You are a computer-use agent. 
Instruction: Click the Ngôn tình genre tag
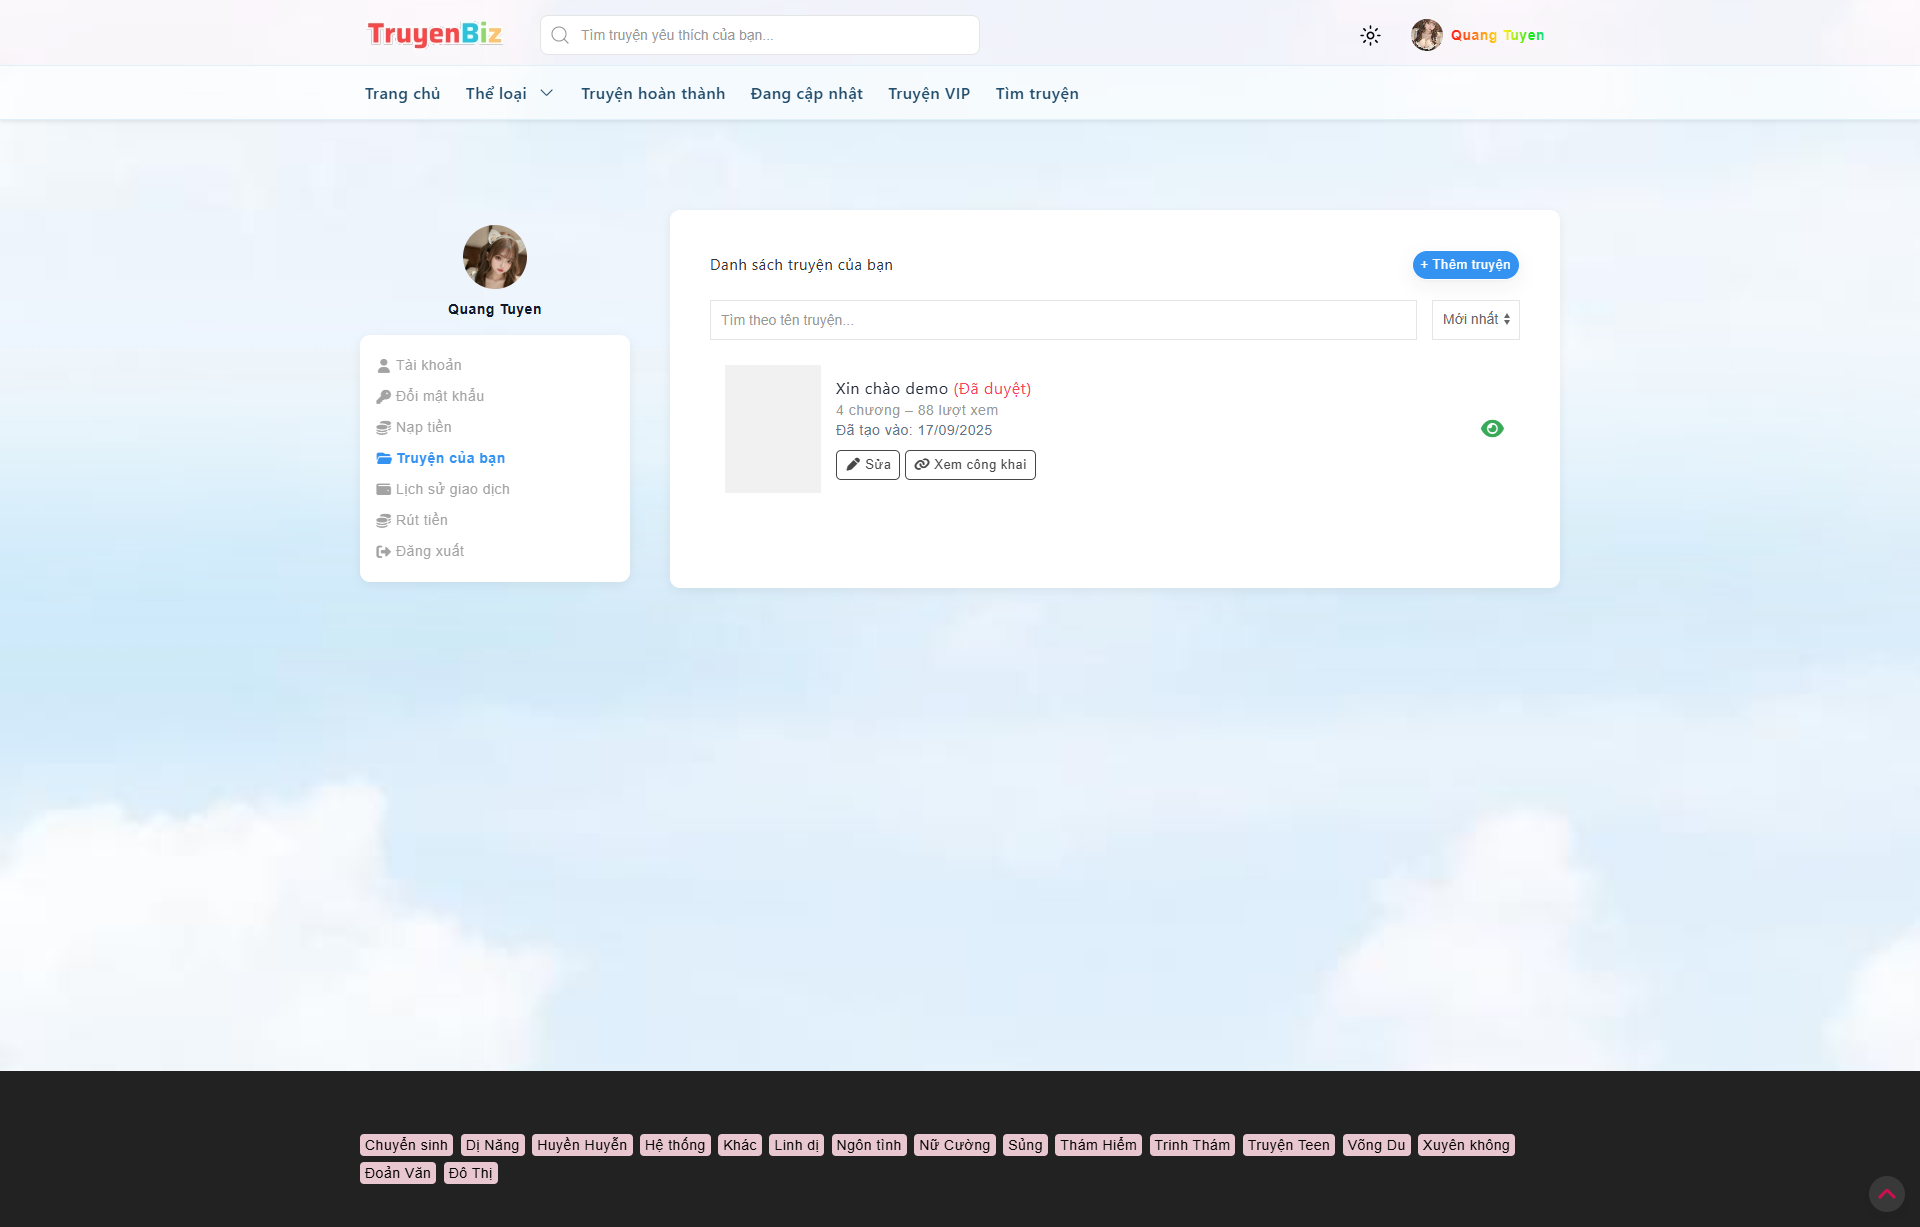click(x=868, y=1145)
